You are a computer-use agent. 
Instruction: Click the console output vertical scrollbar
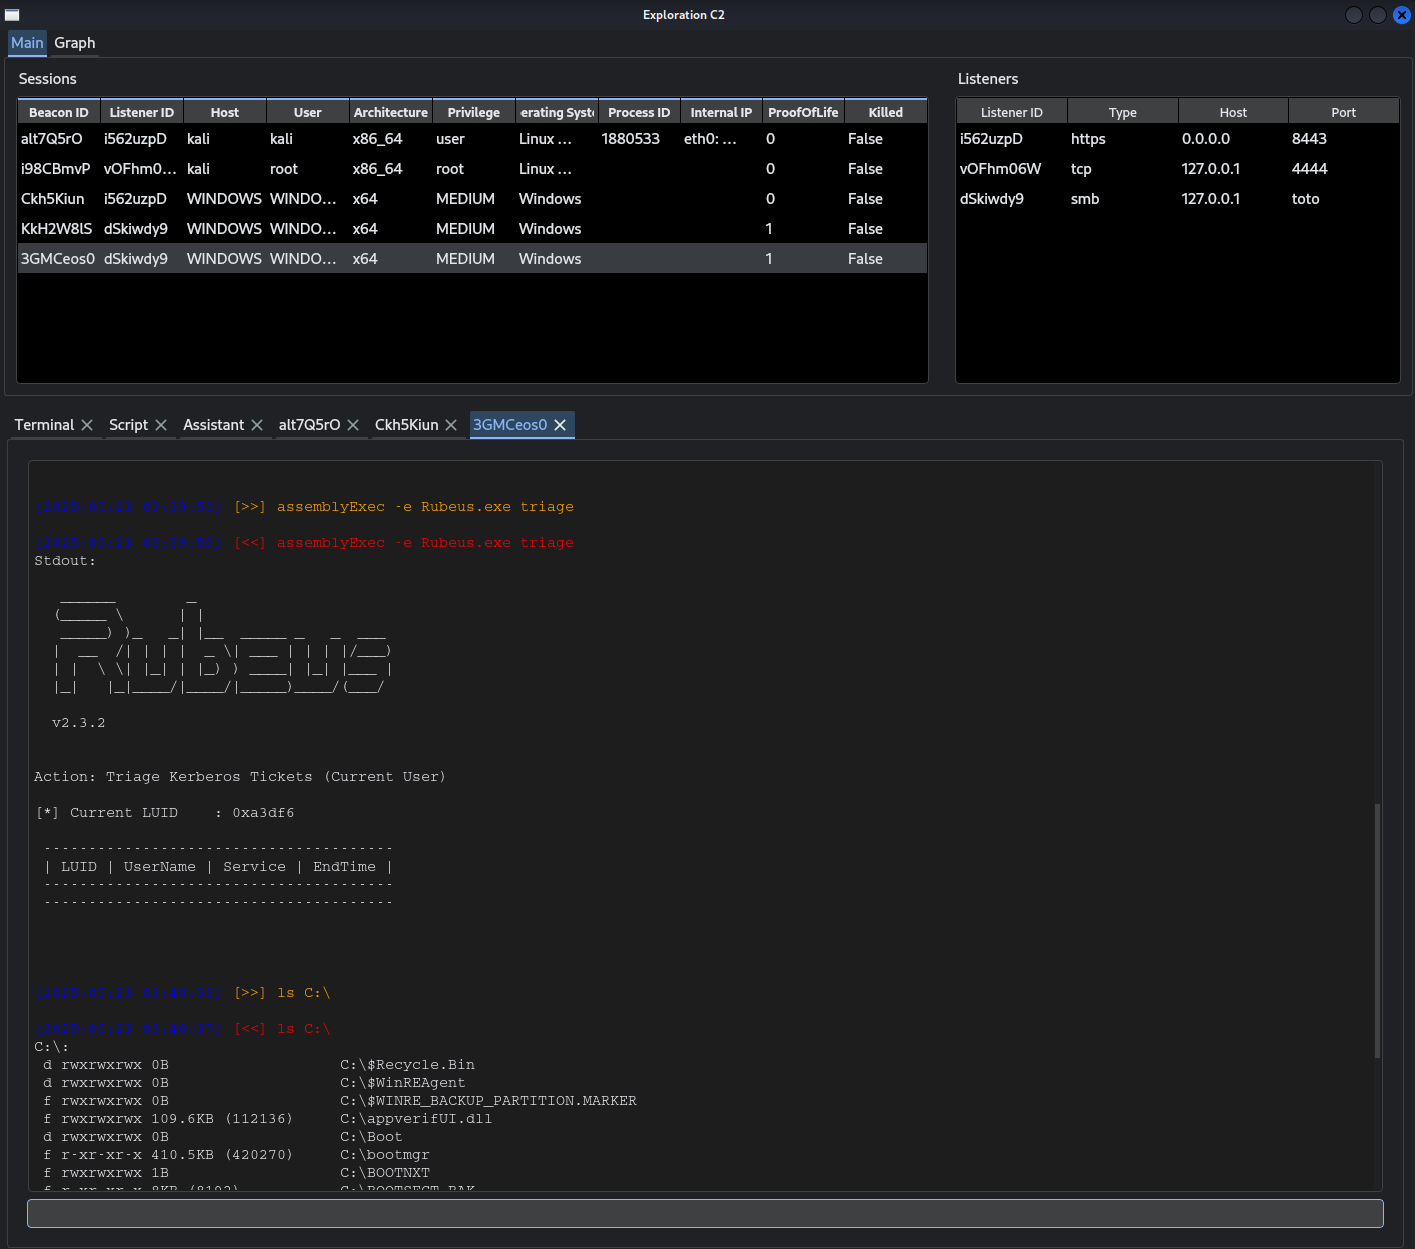[x=1377, y=930]
